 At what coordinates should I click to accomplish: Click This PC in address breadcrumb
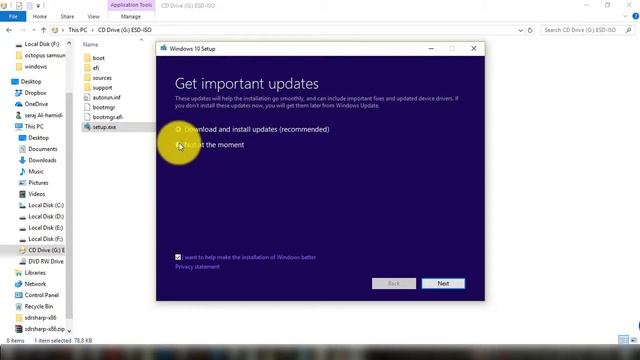[78, 30]
